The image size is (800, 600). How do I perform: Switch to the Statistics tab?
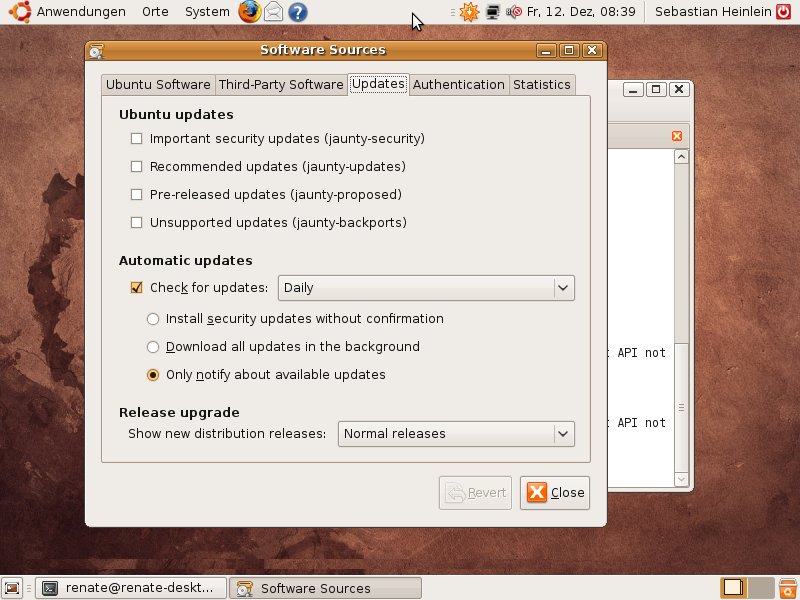[542, 85]
